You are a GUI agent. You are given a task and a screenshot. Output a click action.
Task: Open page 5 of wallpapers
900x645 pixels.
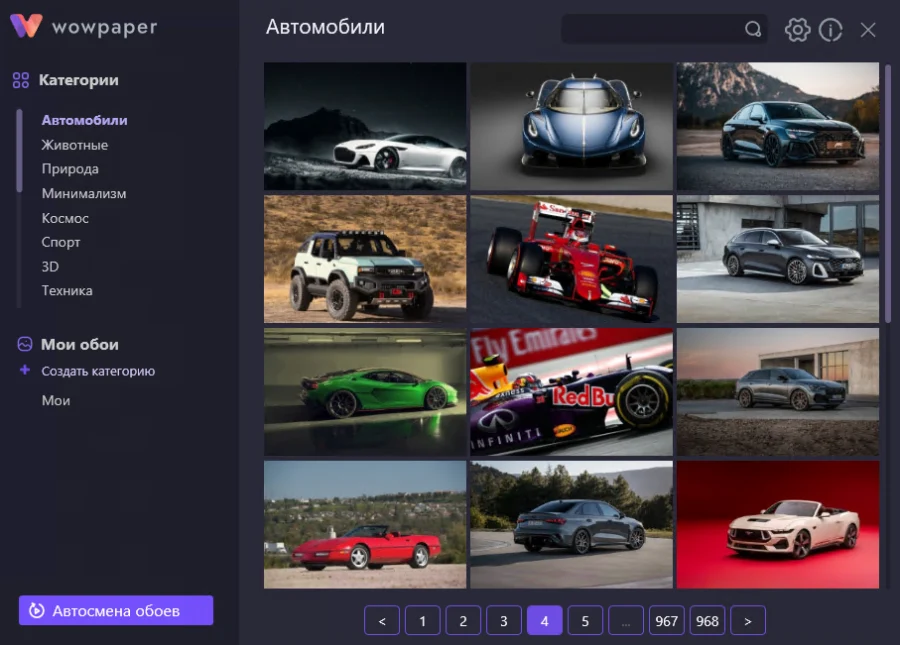coord(585,621)
